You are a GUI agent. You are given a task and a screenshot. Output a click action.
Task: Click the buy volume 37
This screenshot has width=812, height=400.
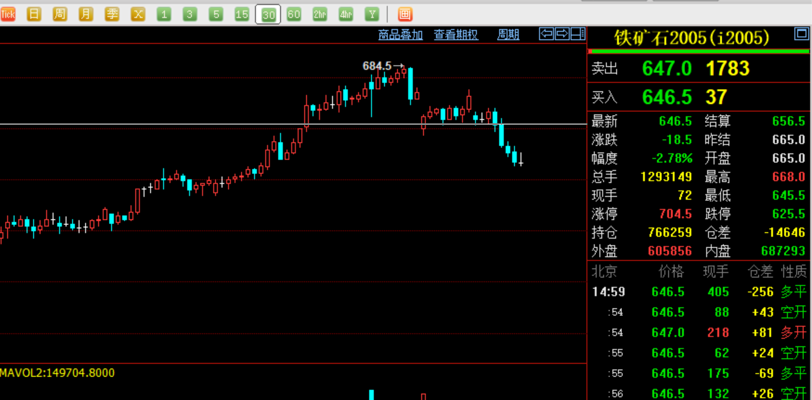tap(716, 97)
